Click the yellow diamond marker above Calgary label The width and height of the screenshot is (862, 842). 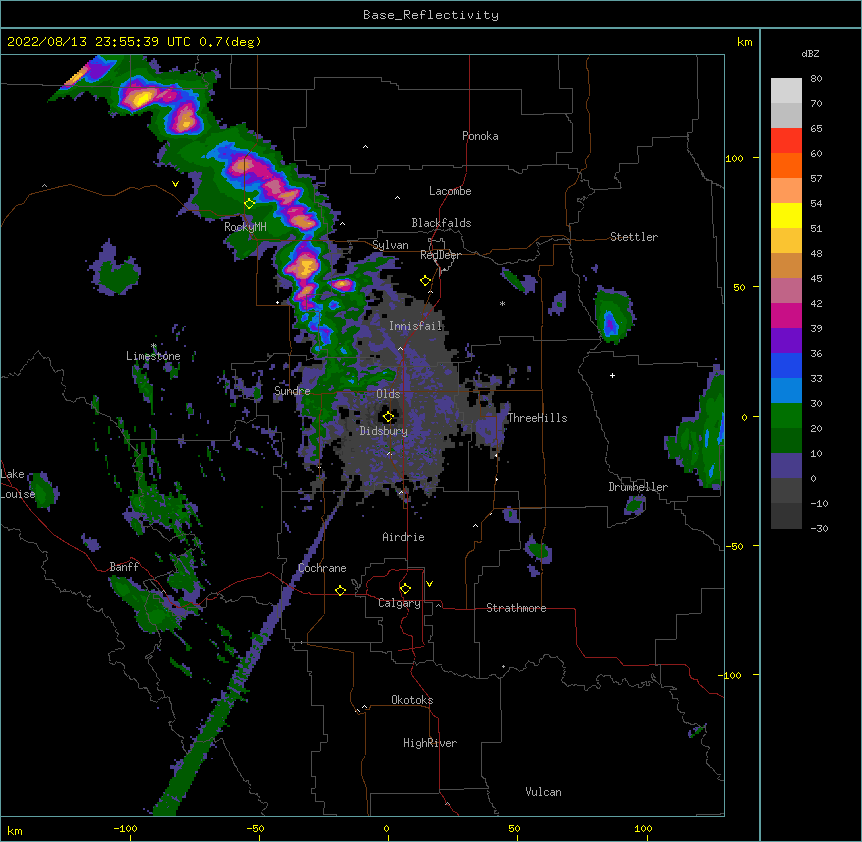[405, 589]
